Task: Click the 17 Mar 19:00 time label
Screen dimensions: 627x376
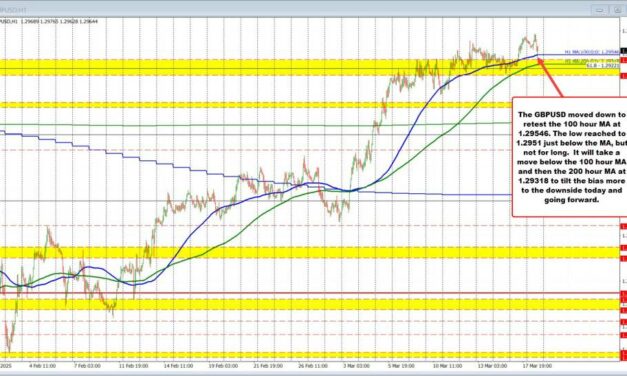Action: coord(538,366)
